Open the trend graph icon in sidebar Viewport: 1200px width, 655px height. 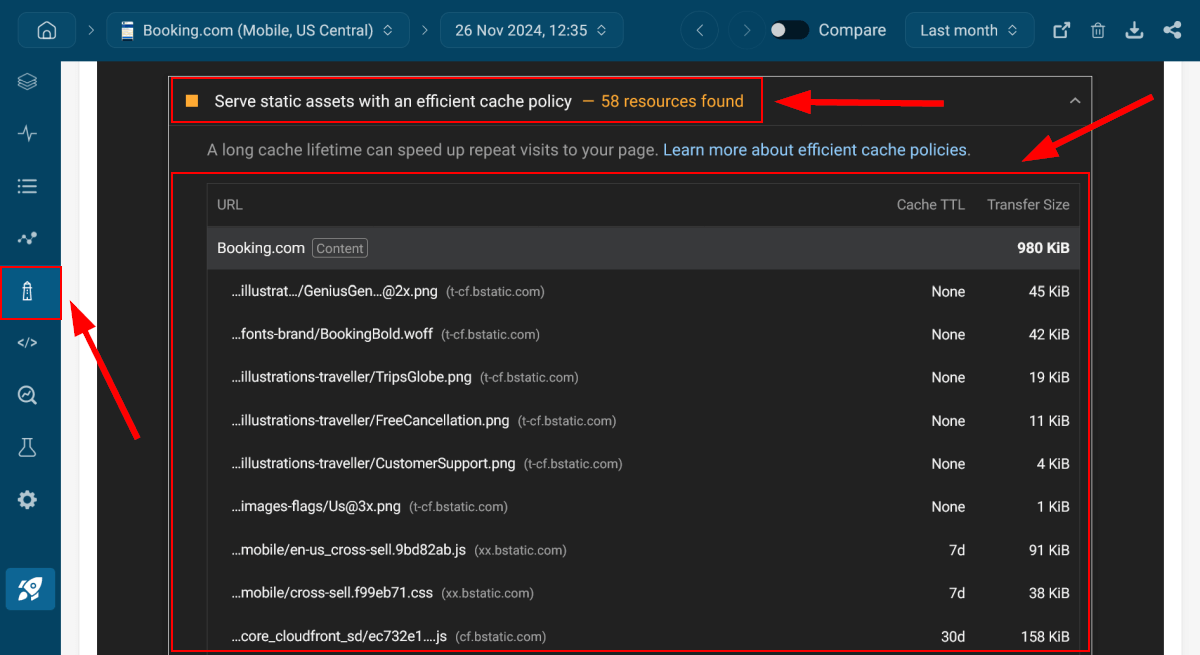(27, 238)
